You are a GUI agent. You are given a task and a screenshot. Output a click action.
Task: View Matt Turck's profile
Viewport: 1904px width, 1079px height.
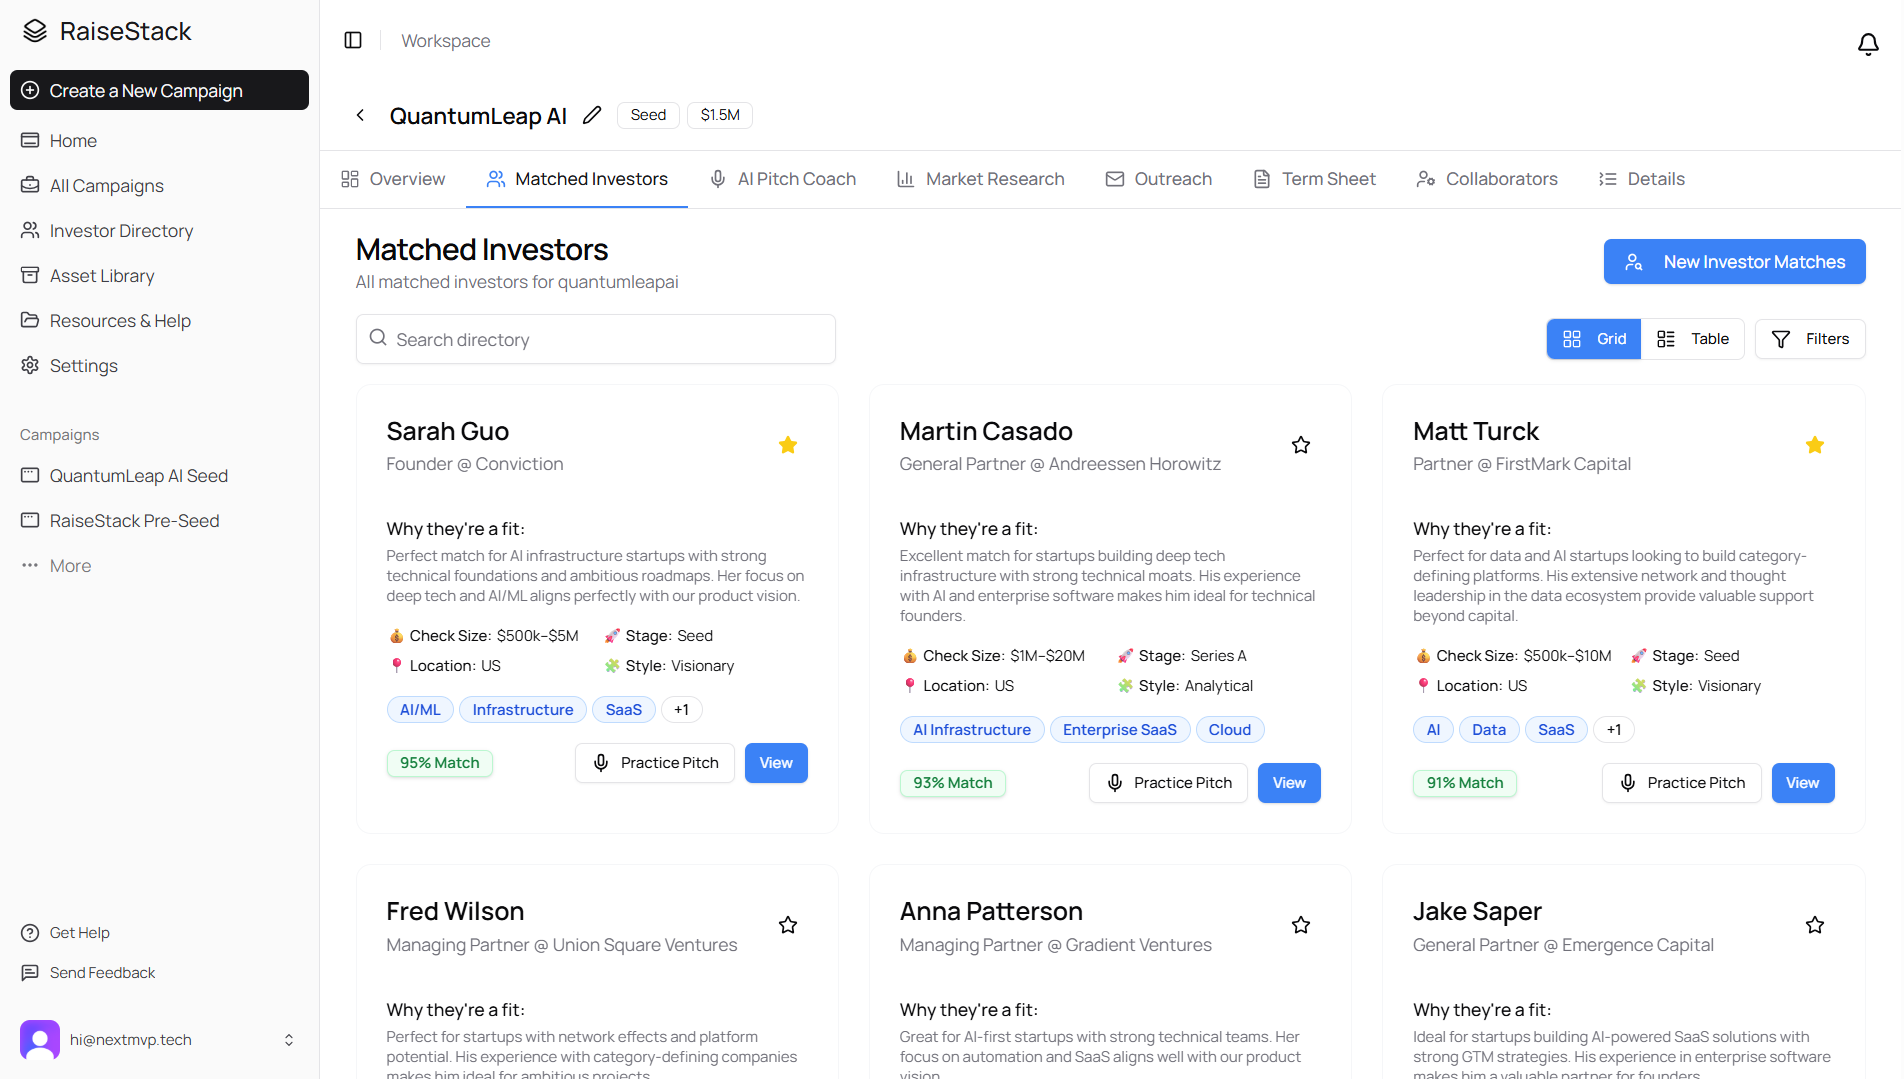pyautogui.click(x=1803, y=783)
